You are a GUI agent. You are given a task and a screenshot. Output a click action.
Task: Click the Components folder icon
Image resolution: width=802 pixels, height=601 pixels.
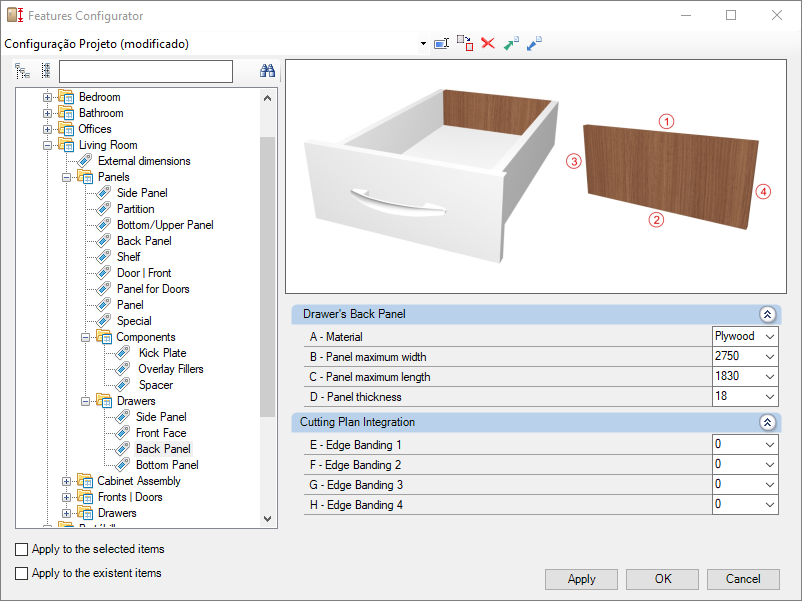[x=104, y=337]
